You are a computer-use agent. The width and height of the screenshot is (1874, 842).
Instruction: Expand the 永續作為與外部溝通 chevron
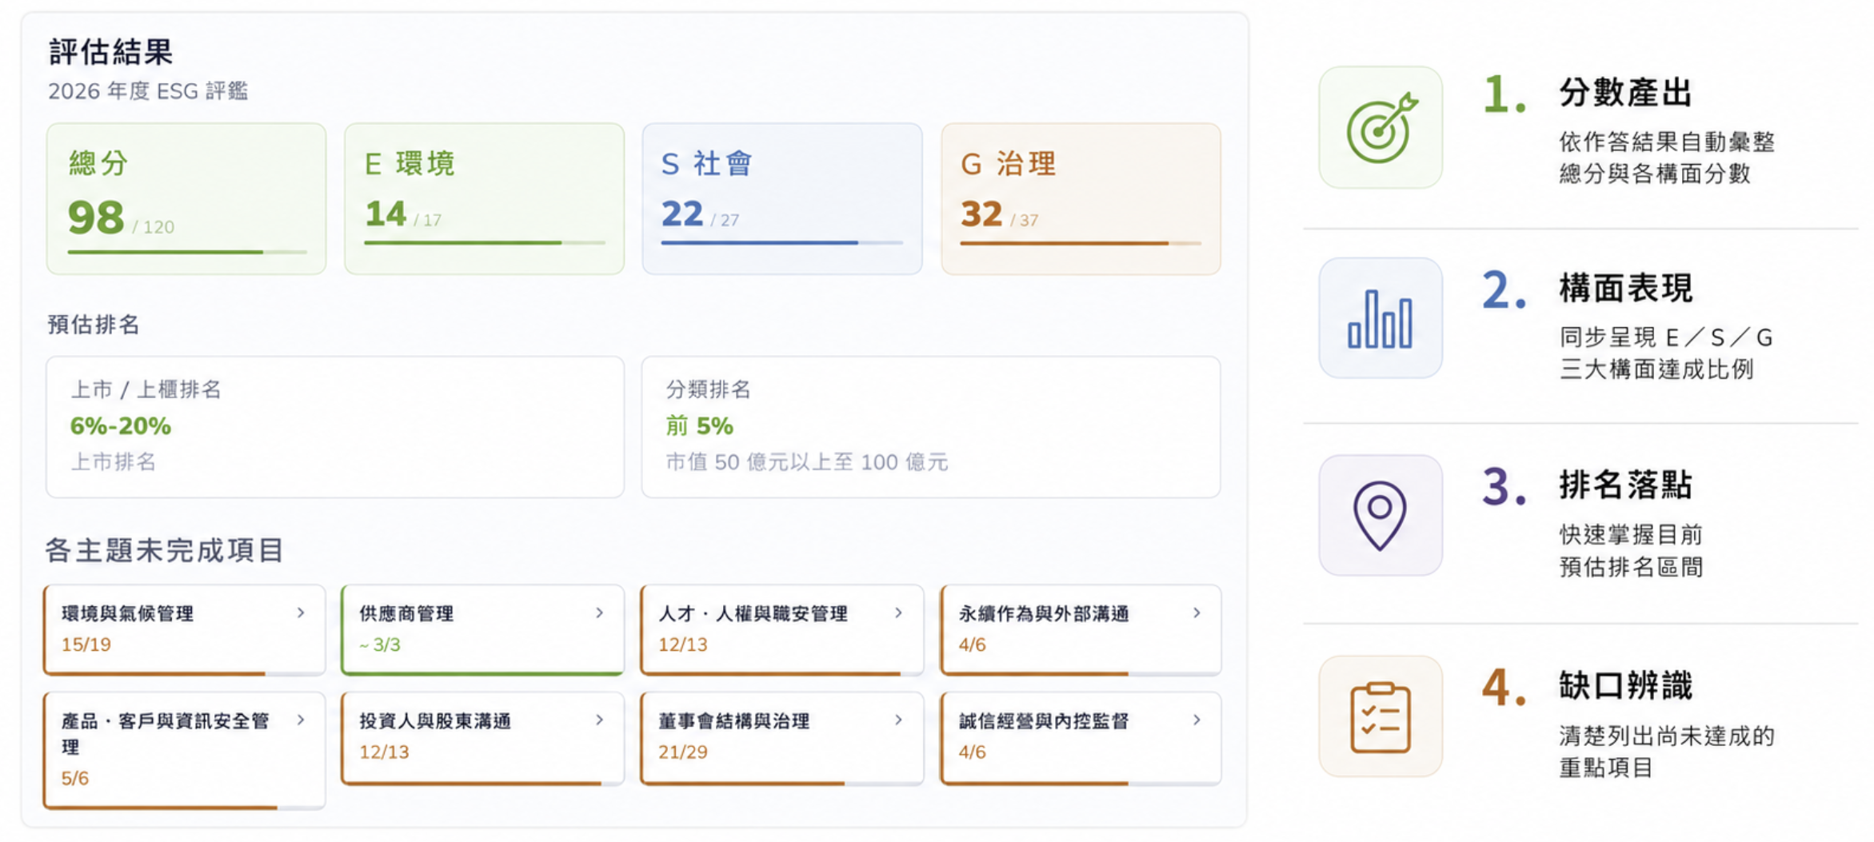(x=1196, y=613)
